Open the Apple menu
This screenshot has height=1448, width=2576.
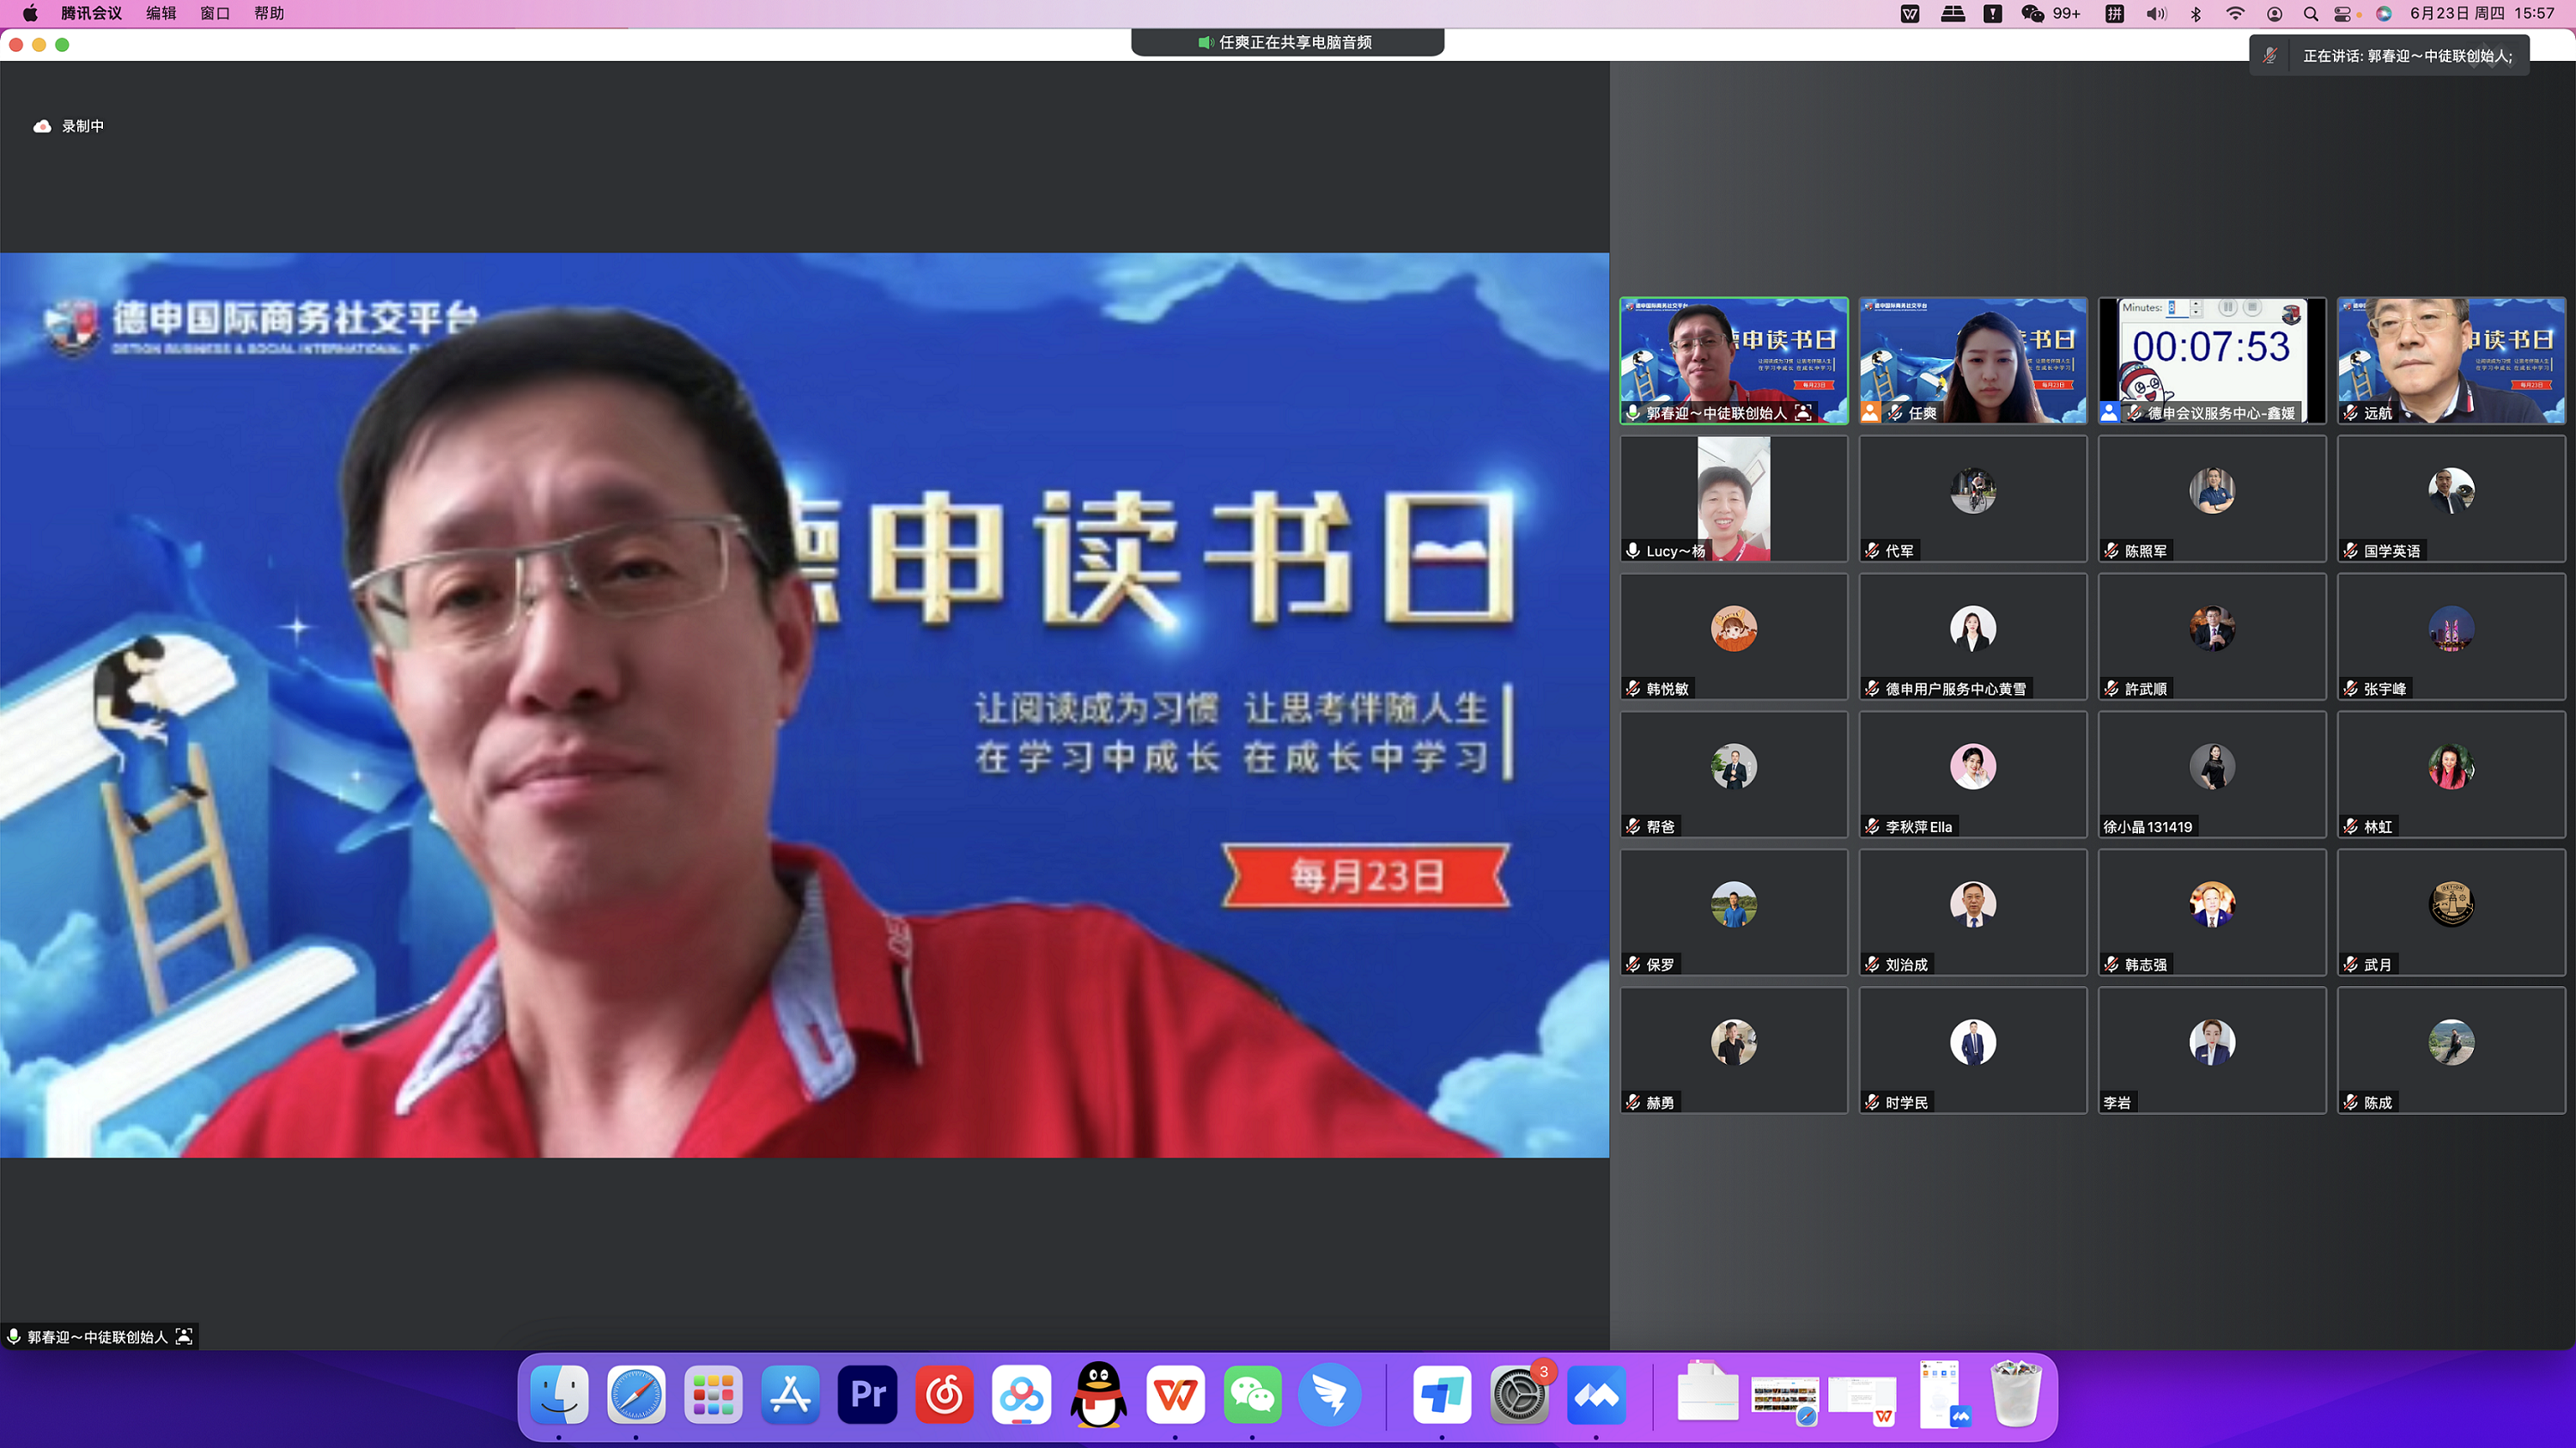tap(29, 13)
